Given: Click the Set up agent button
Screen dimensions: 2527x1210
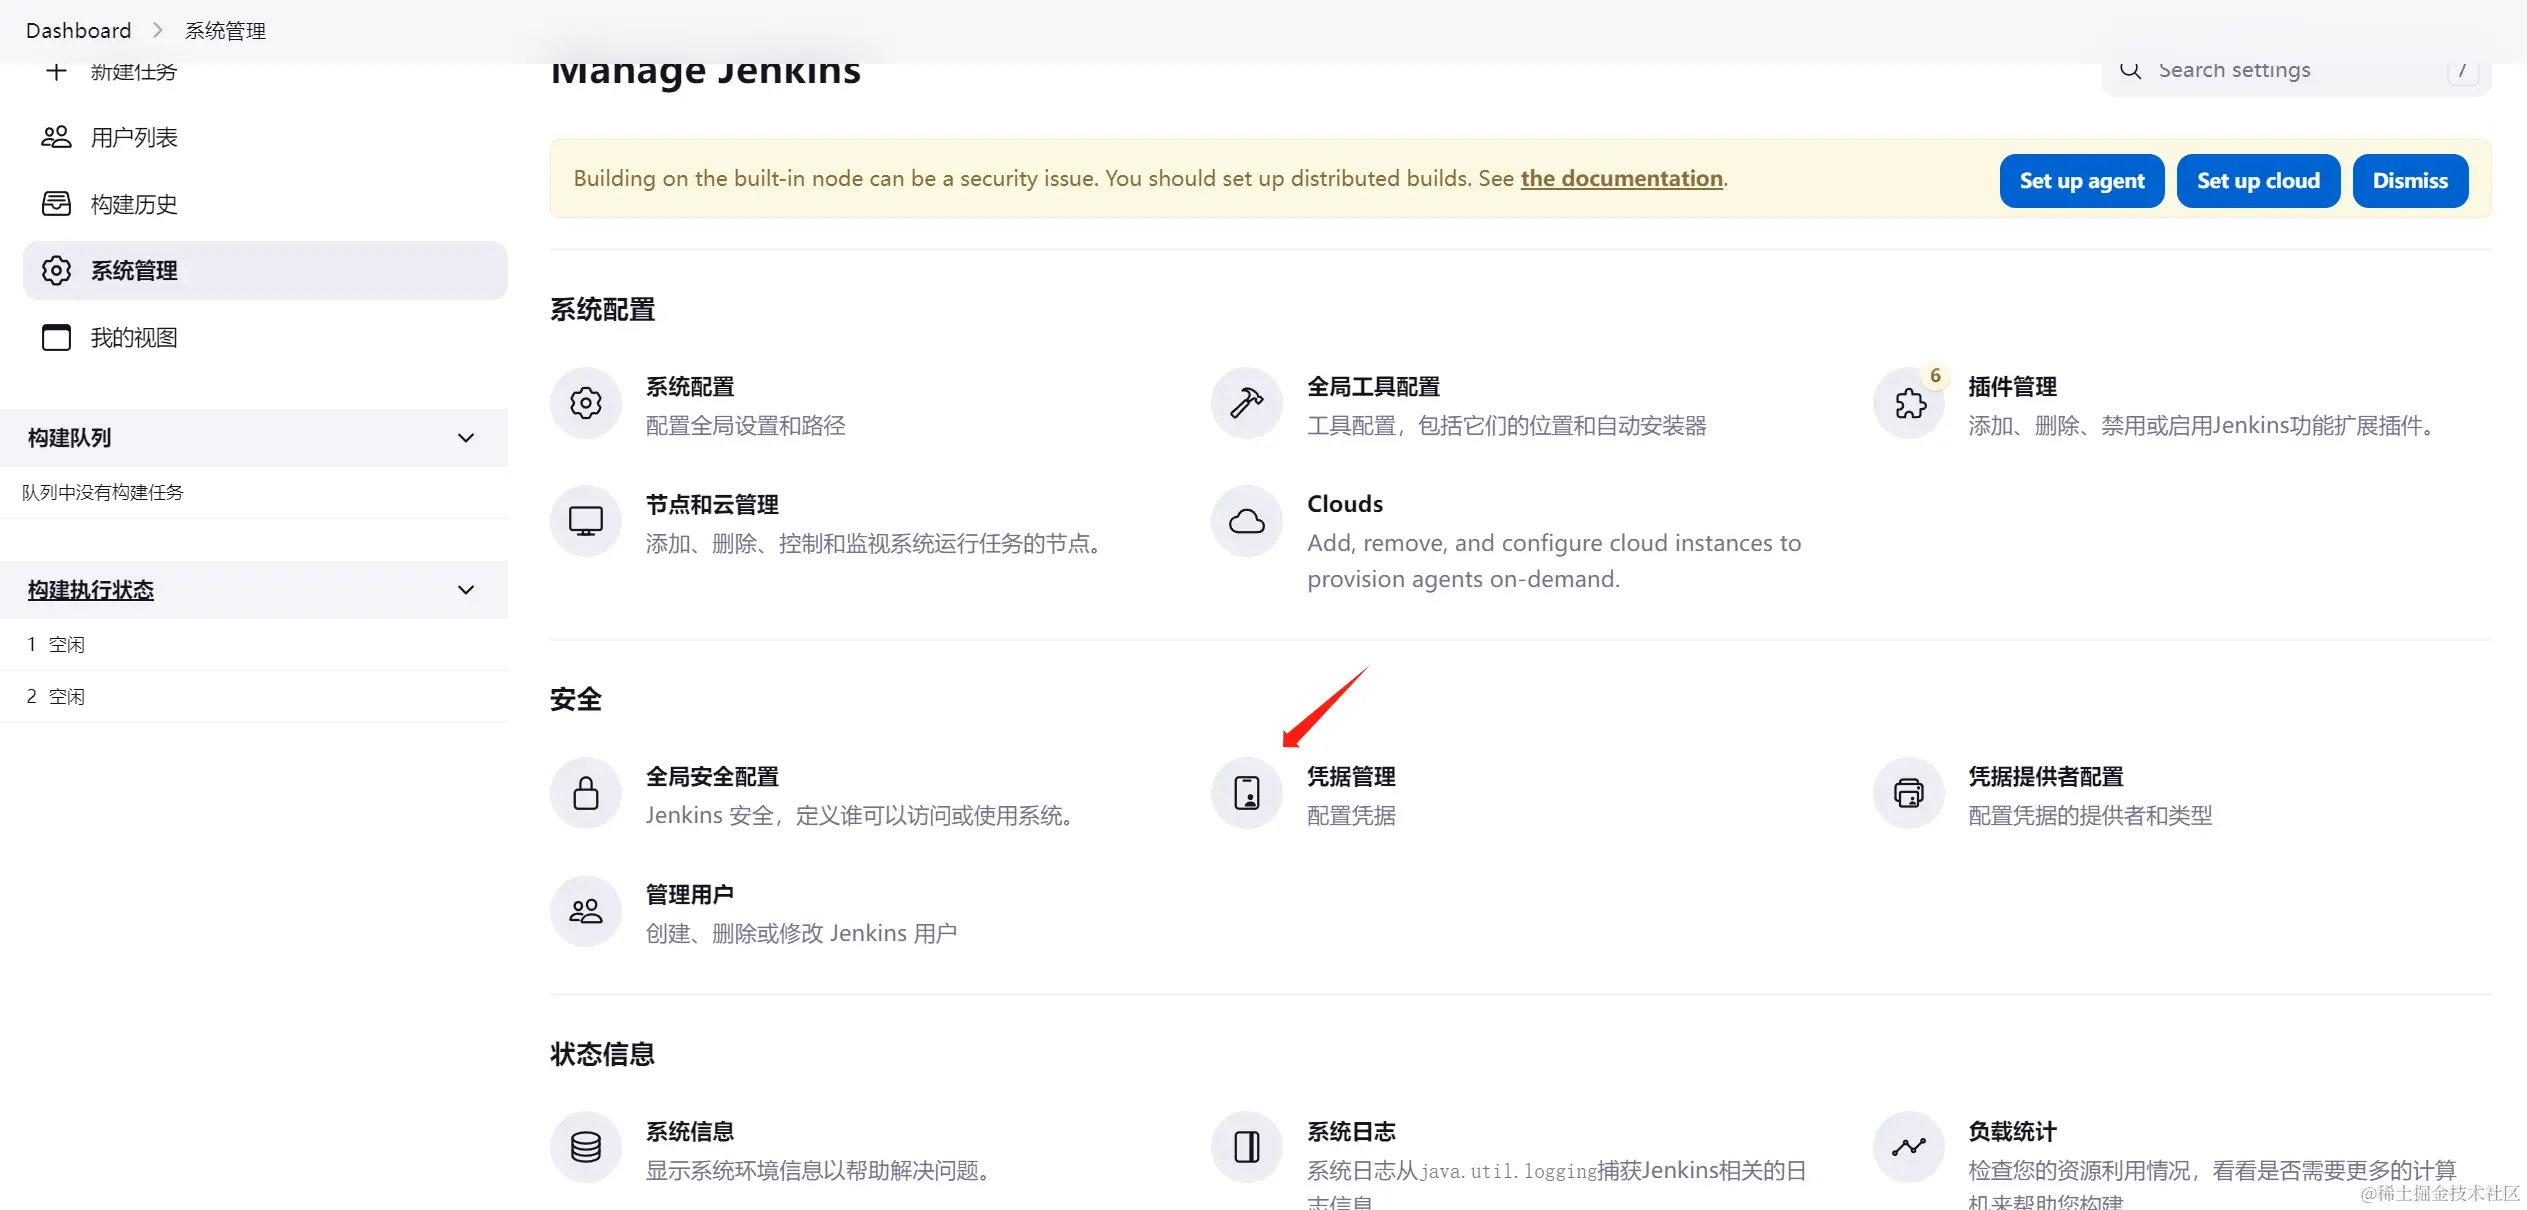Looking at the screenshot, I should [2081, 181].
